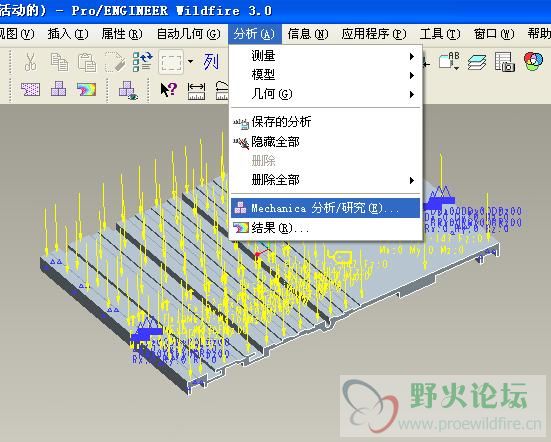The image size is (551, 442).
Task: Open the View Manager icon with camera
Action: click(505, 62)
